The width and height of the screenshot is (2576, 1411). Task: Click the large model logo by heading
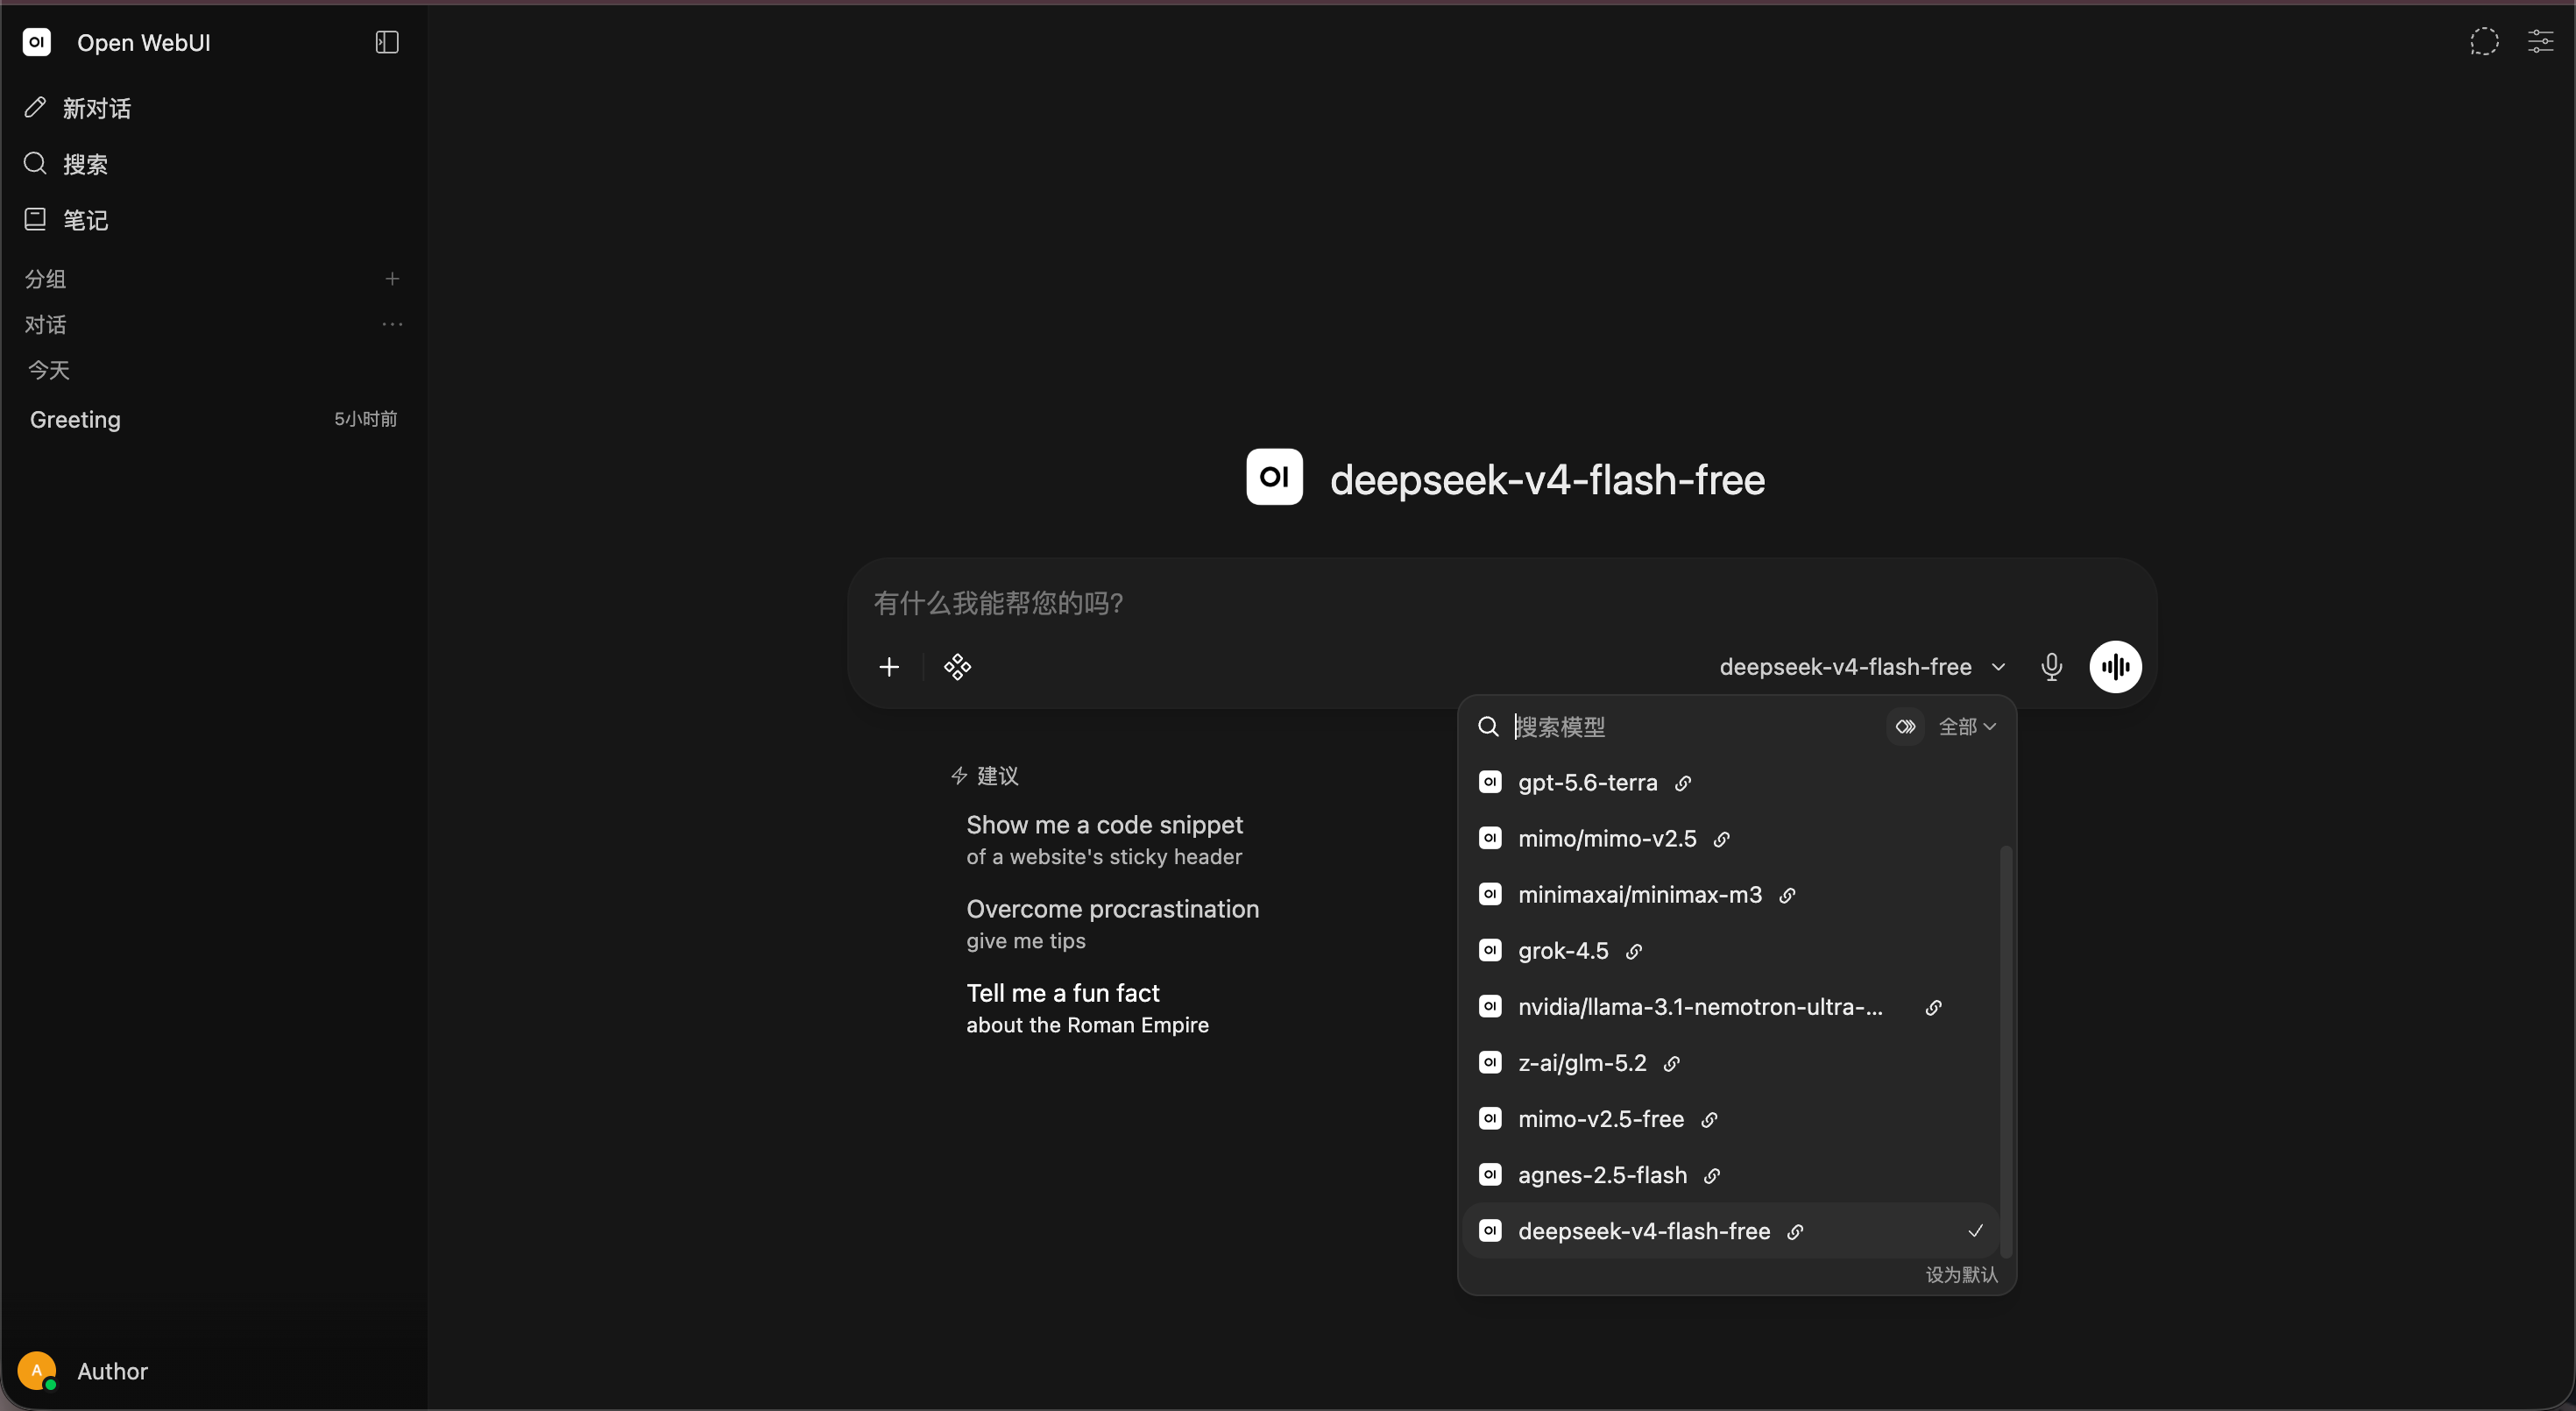(1274, 477)
